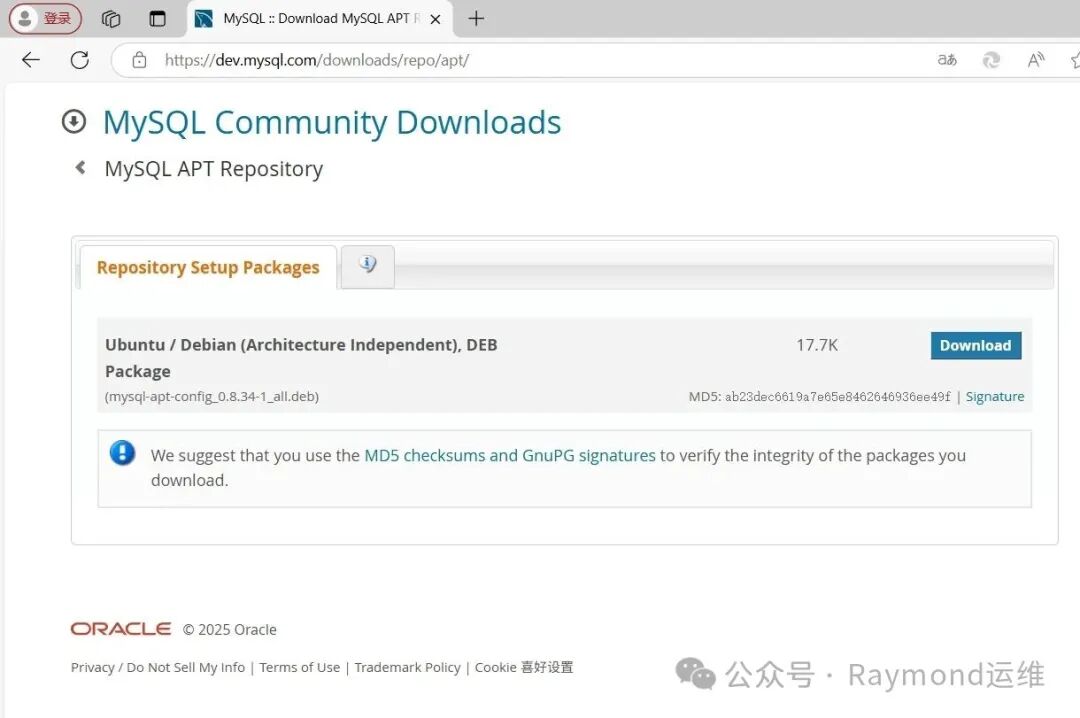
Task: Click the © 2025 Oracle text
Action: click(229, 629)
